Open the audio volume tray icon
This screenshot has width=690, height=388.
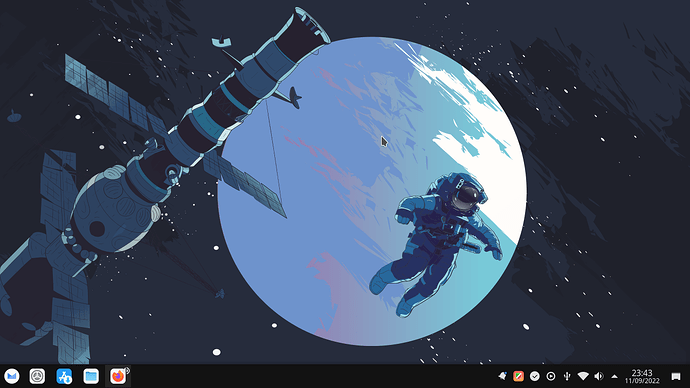599,376
